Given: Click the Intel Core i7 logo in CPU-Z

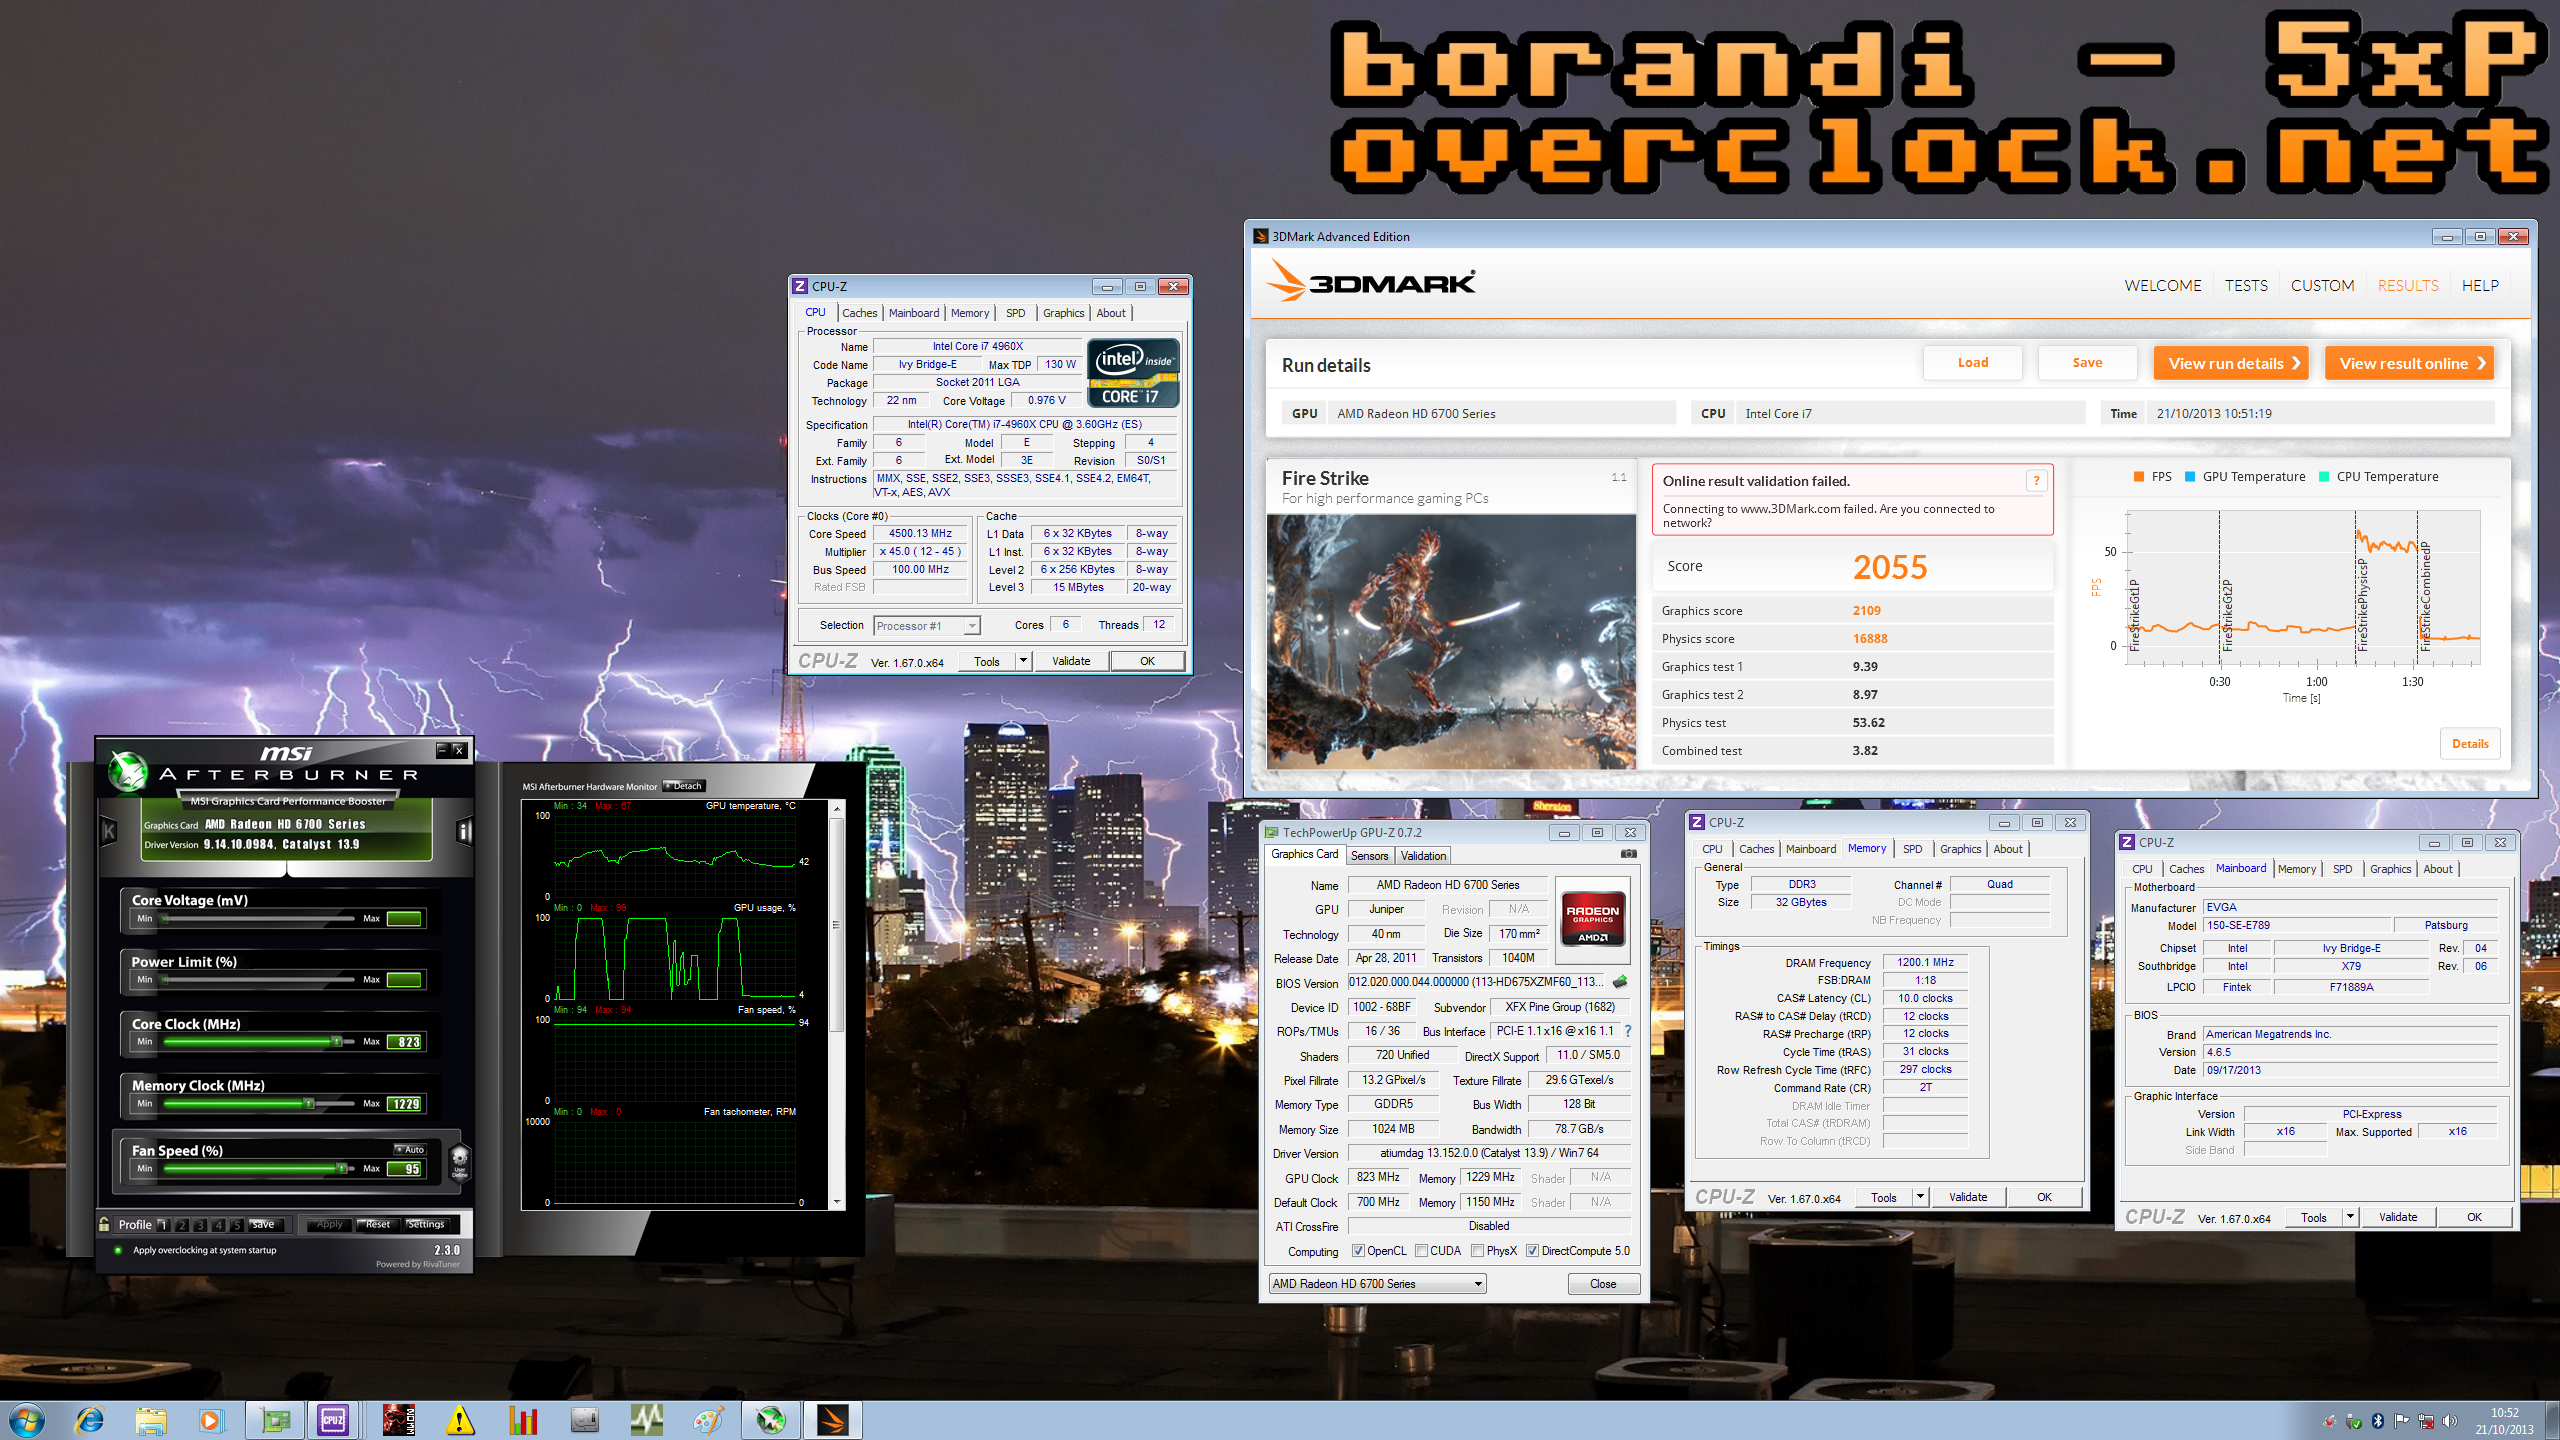Looking at the screenshot, I should click(x=1133, y=373).
